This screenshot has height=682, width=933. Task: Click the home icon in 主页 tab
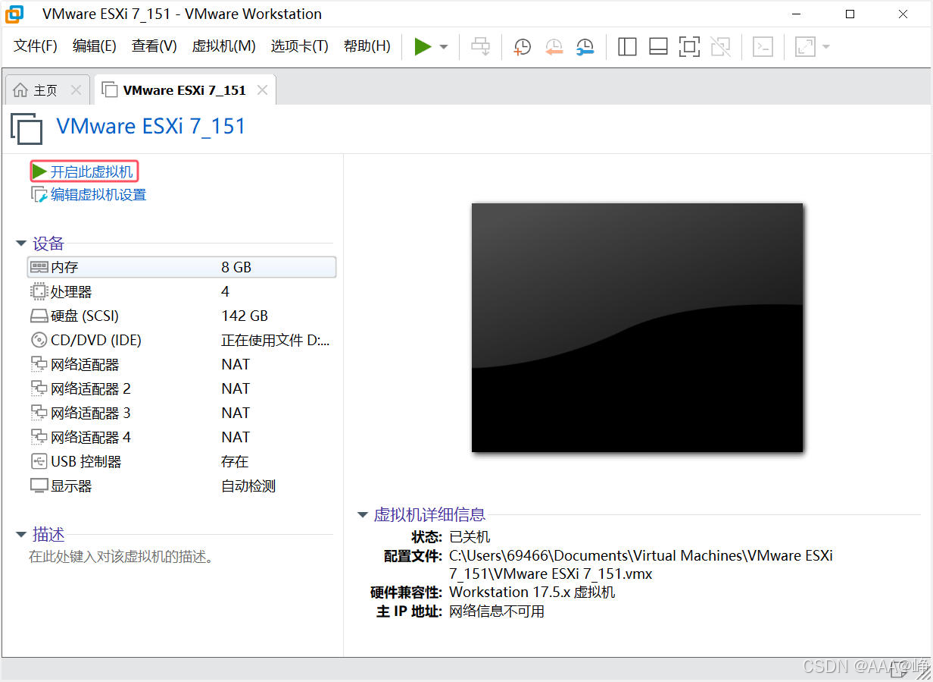coord(20,90)
